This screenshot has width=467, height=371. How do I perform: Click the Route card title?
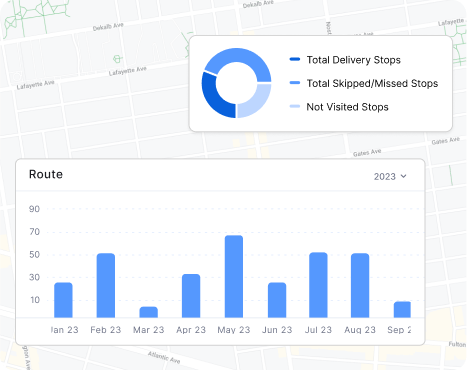(46, 174)
